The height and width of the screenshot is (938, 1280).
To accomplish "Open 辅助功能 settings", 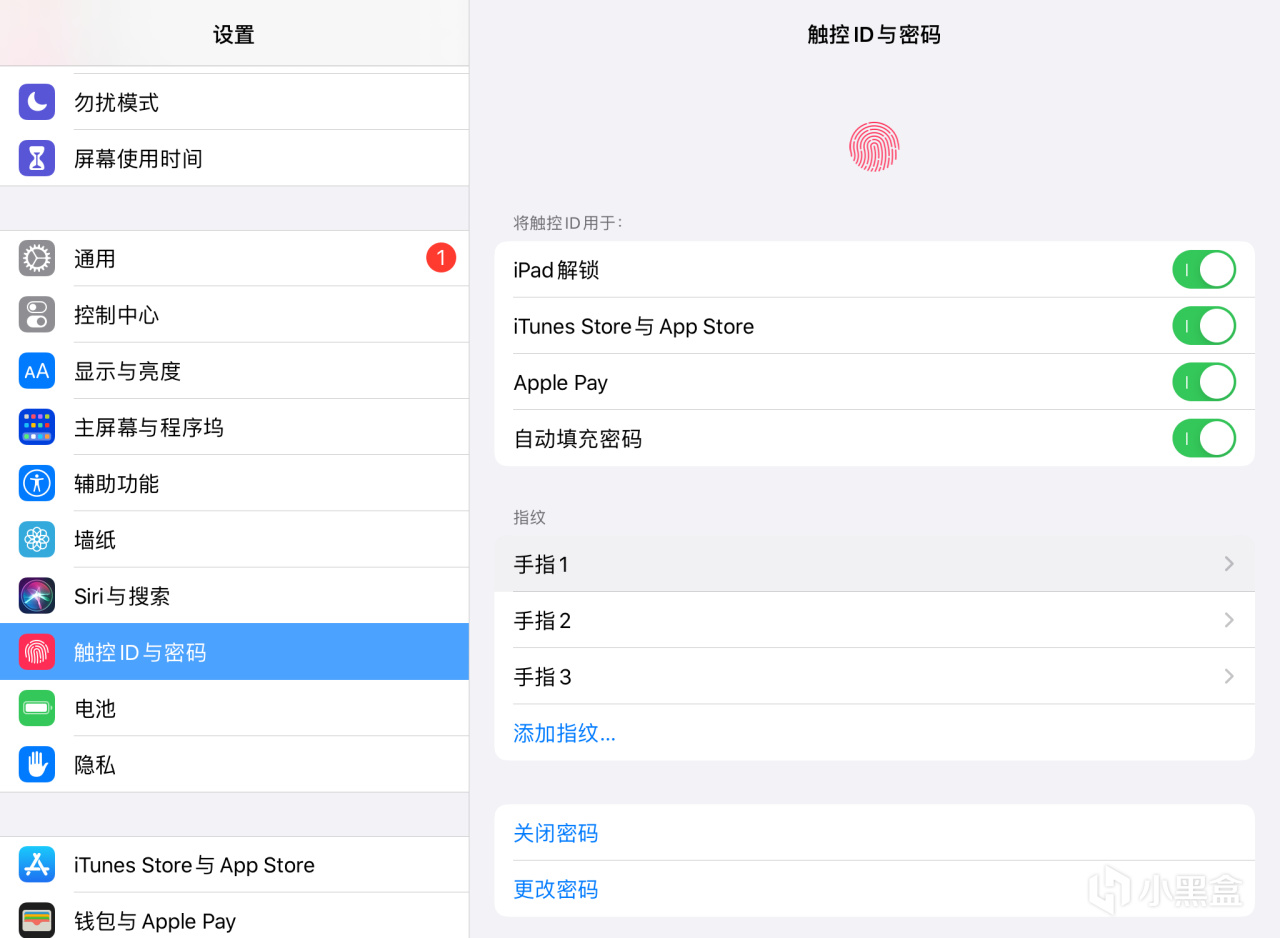I will point(234,483).
